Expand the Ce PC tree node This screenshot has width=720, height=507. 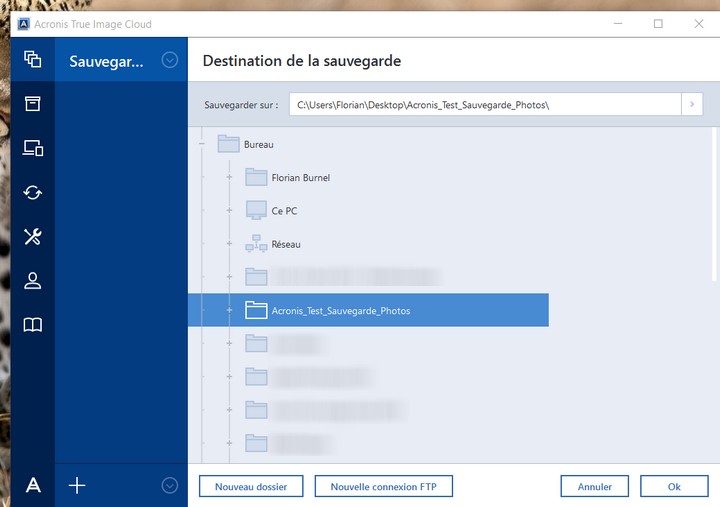(x=229, y=210)
